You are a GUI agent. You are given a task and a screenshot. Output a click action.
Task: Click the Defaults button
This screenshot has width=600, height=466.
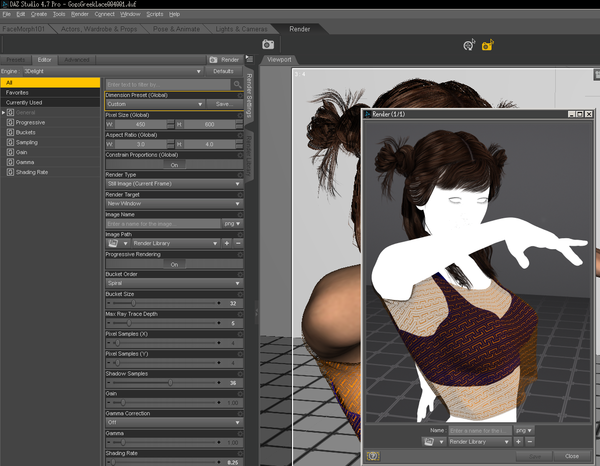tap(223, 71)
